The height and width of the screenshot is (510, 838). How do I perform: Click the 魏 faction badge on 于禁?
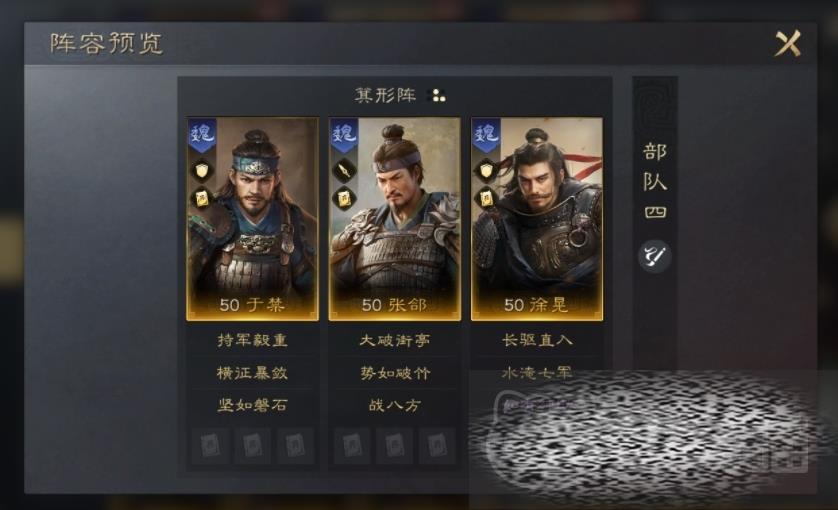[x=201, y=135]
